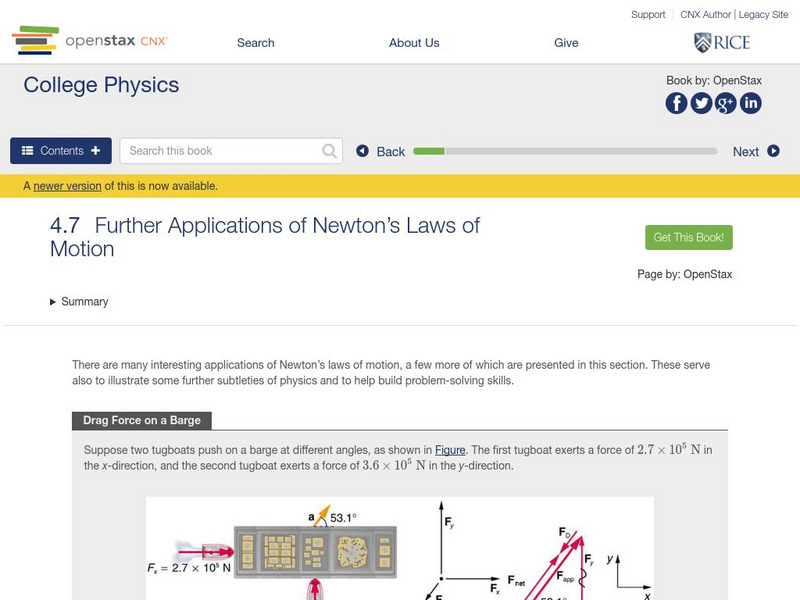Follow the Figure link in the text
The width and height of the screenshot is (800, 600).
click(x=450, y=450)
